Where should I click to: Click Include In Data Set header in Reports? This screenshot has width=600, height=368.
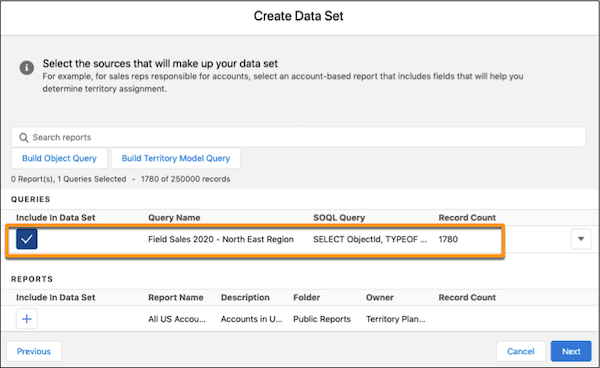coord(55,298)
